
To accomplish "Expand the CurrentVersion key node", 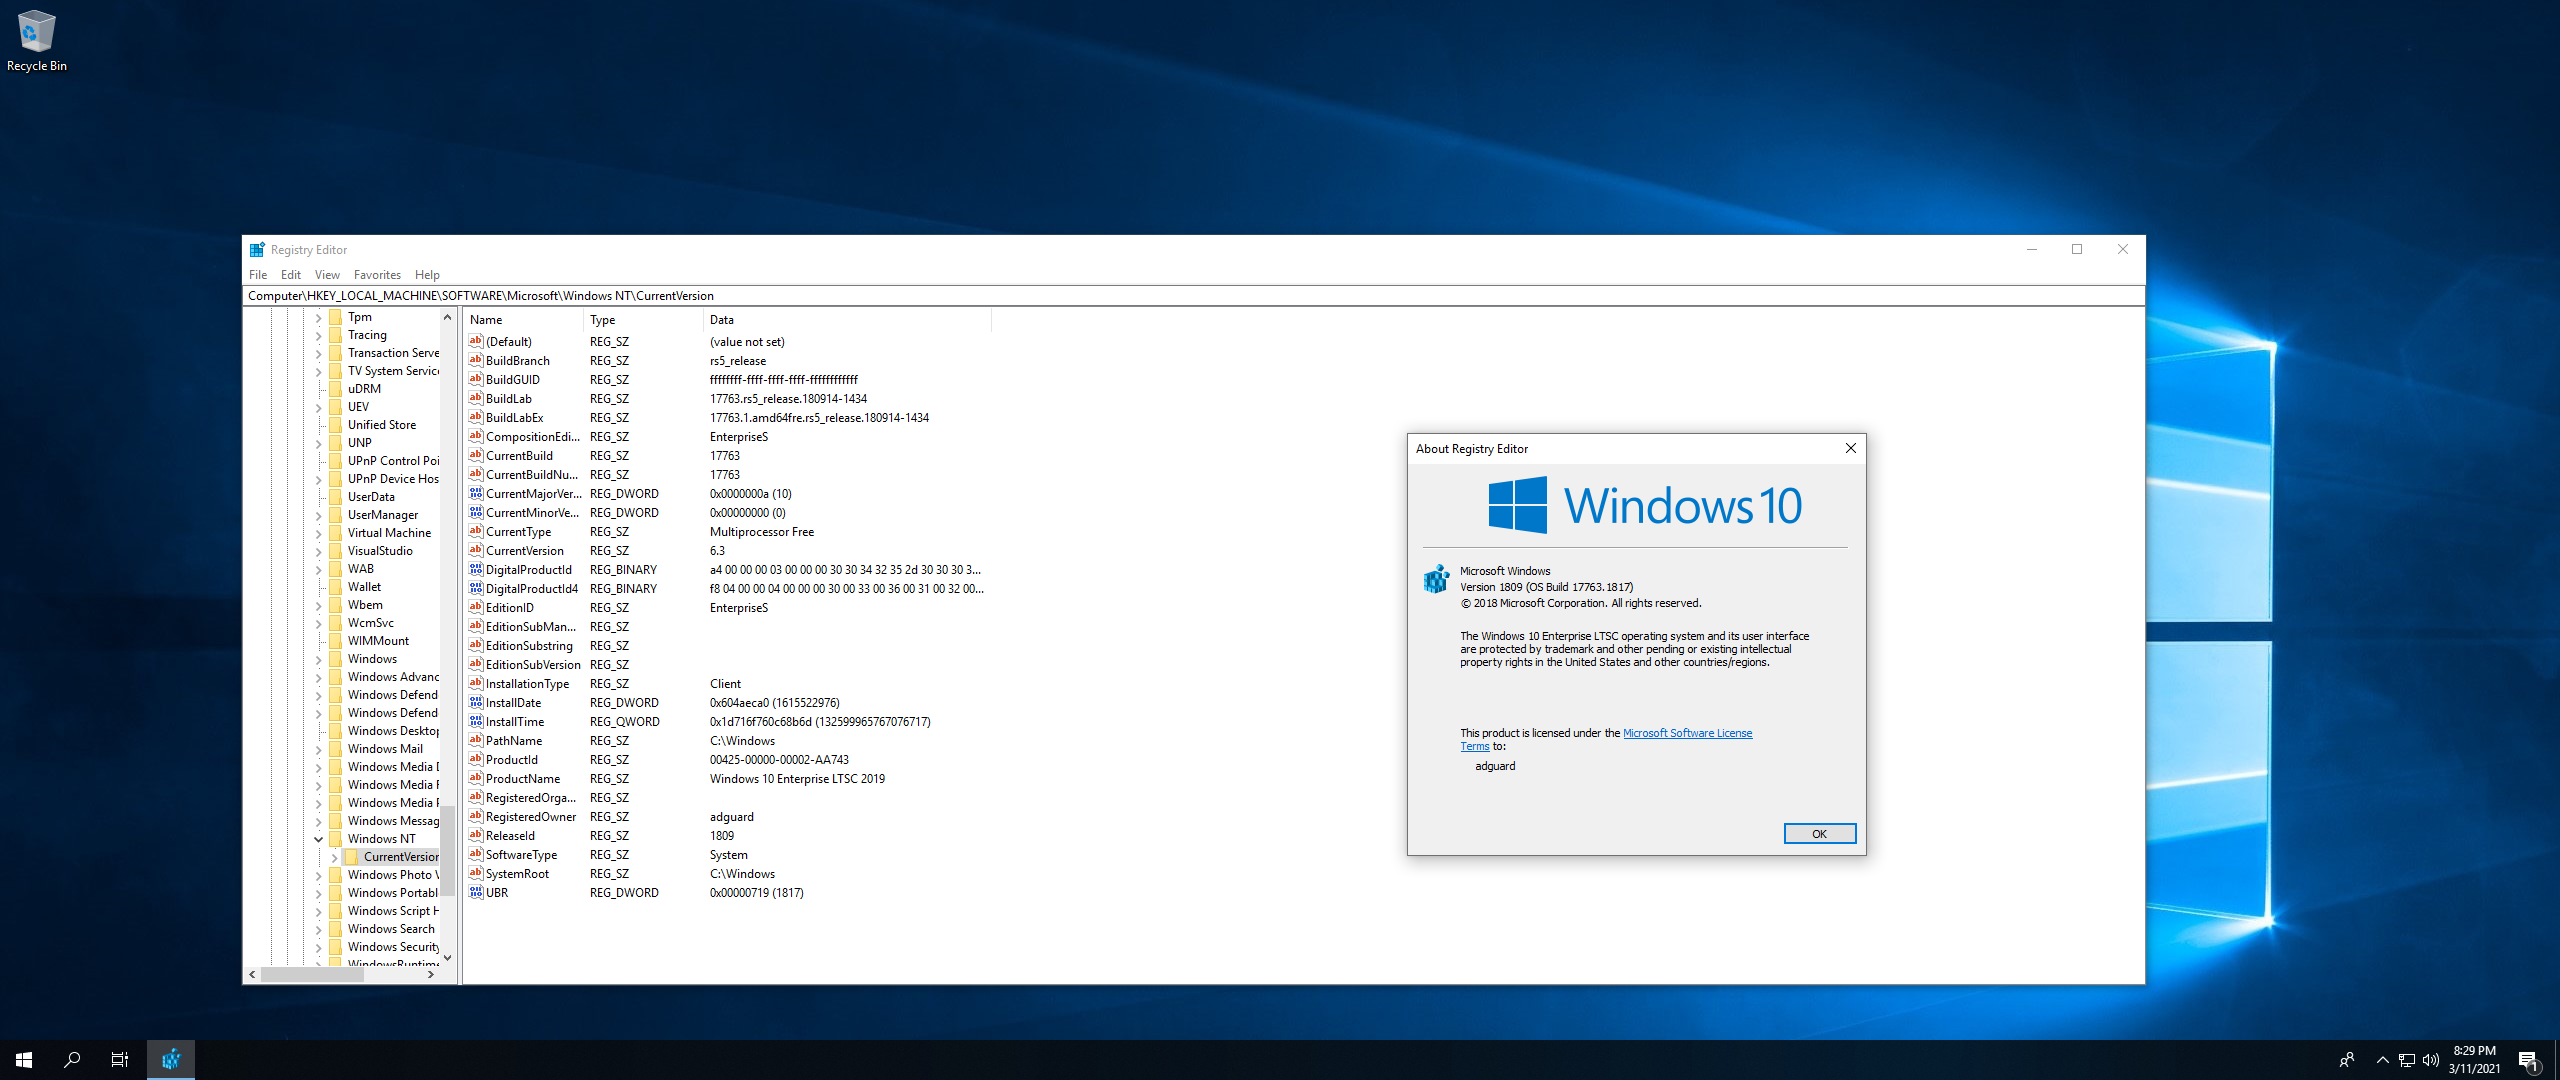I will pos(335,857).
